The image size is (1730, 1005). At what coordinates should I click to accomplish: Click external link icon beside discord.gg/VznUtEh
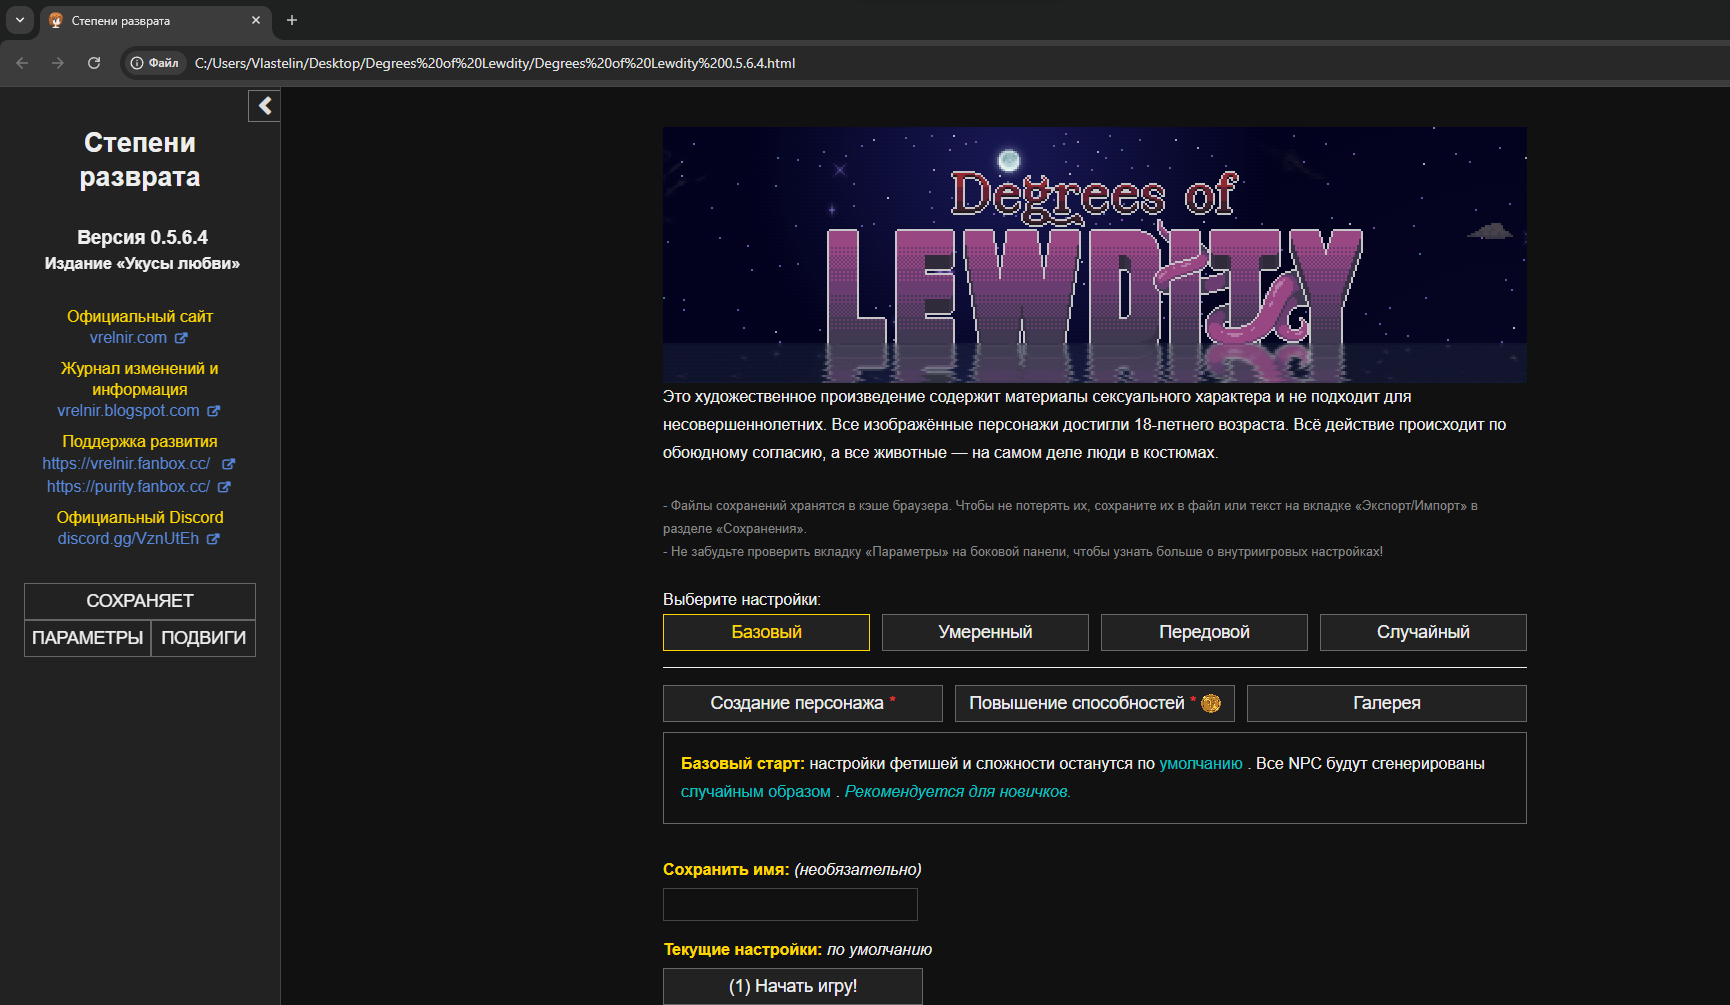point(213,539)
